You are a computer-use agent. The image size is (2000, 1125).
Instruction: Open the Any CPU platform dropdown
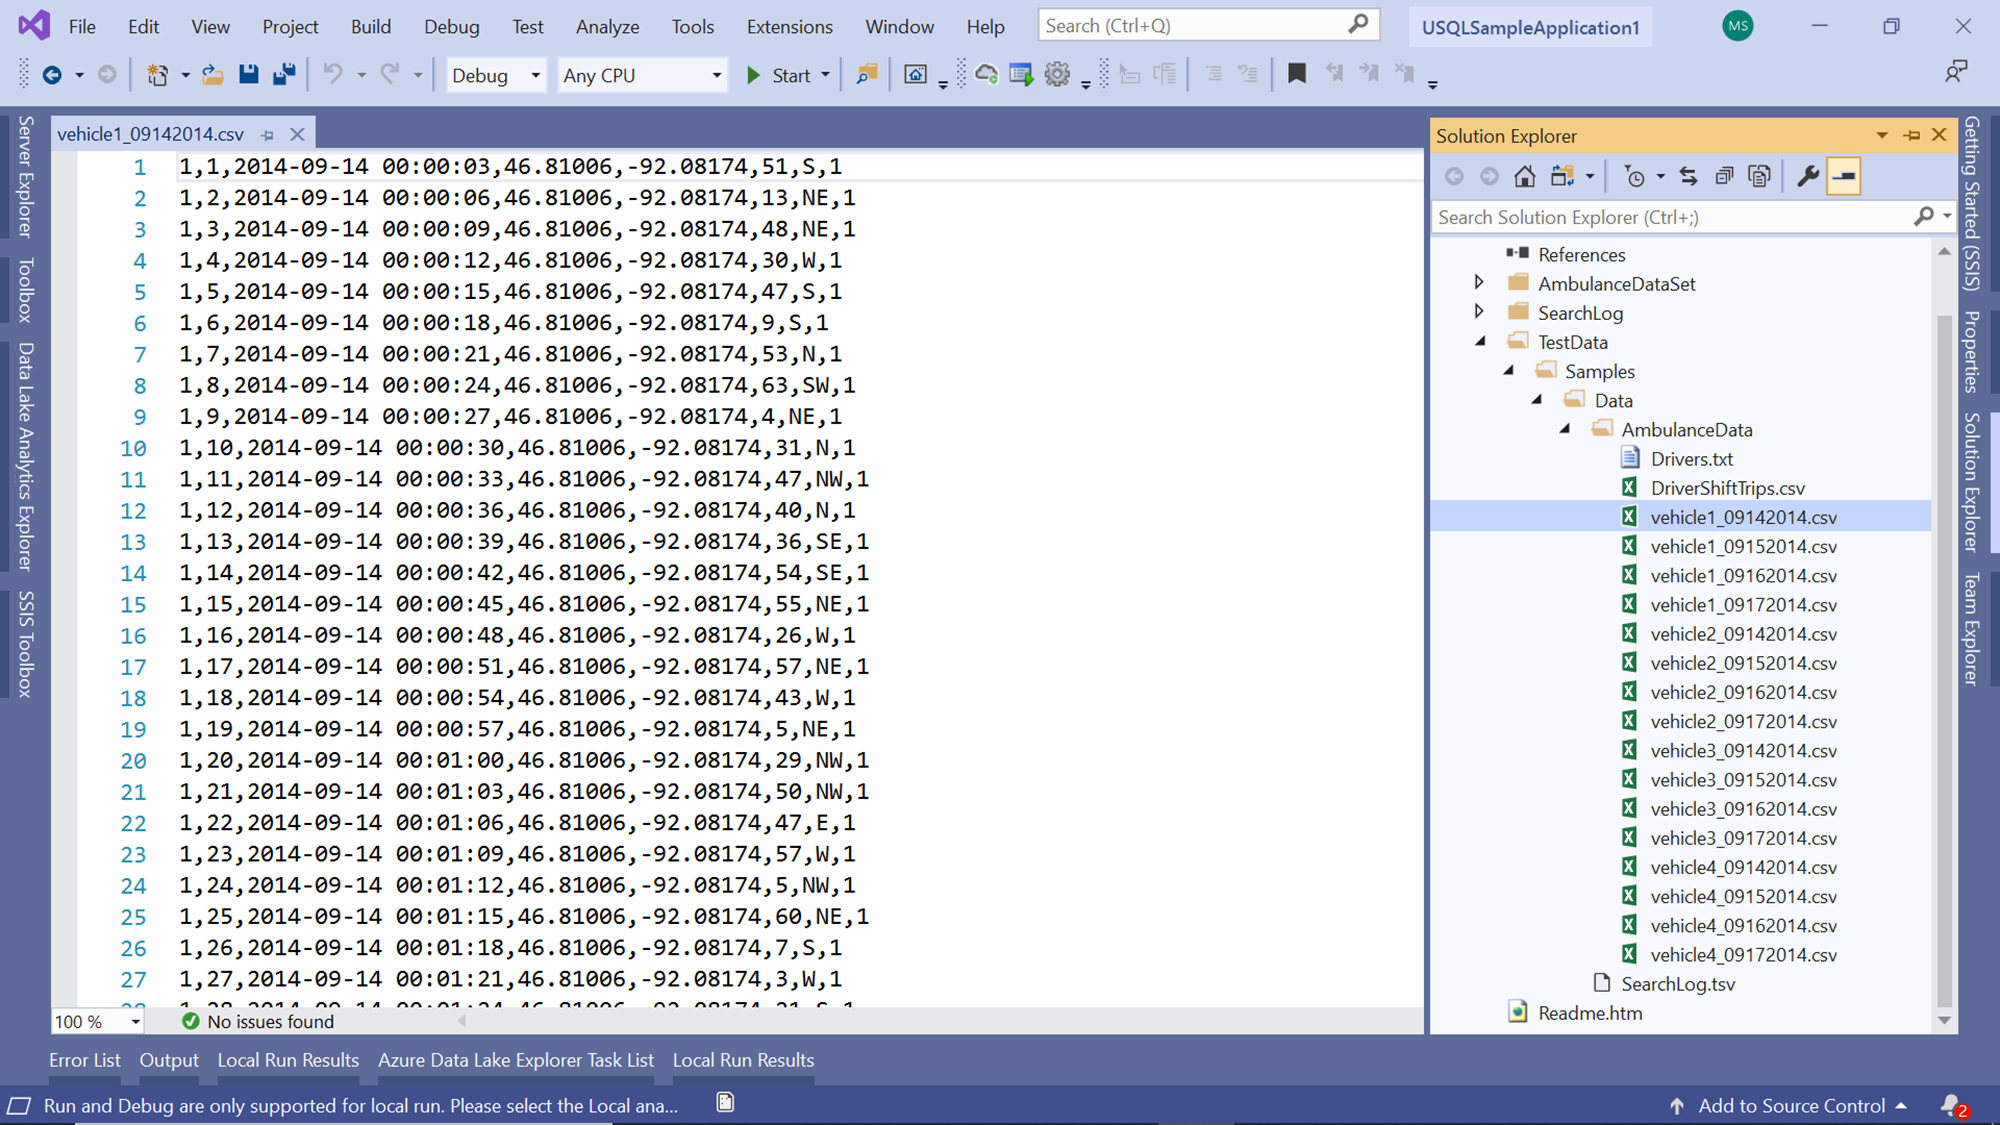point(641,75)
